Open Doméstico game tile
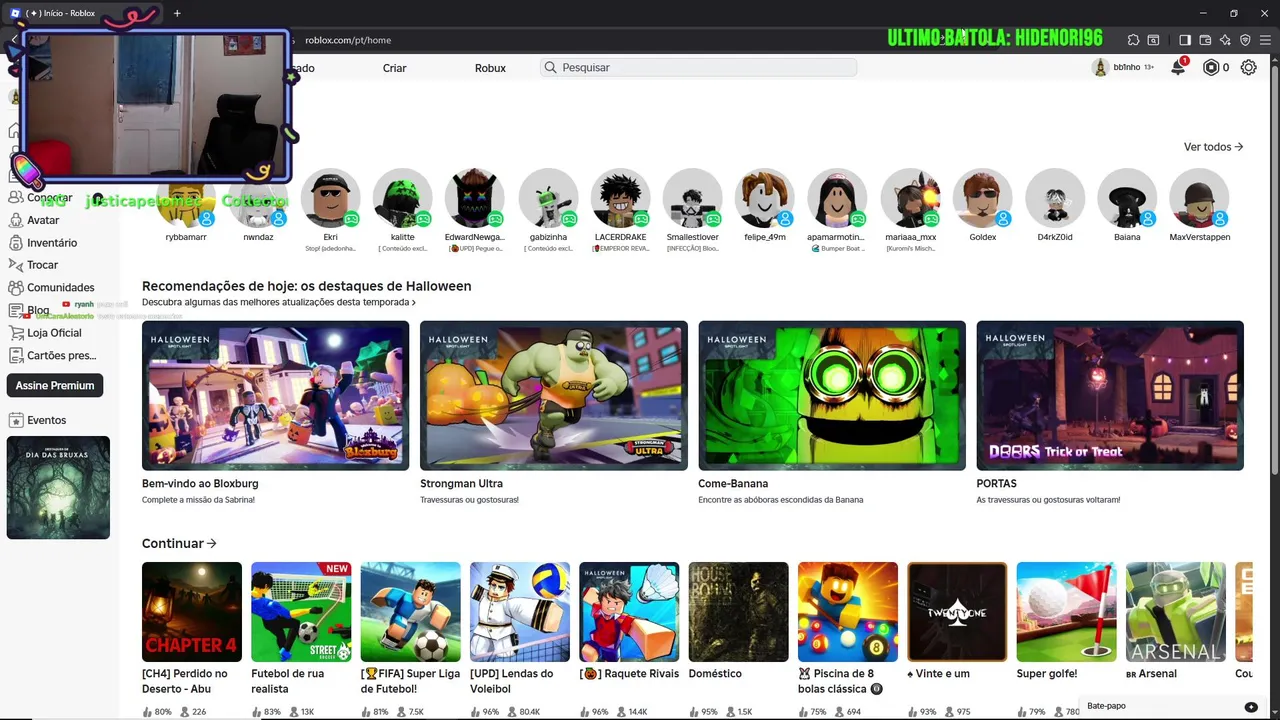The width and height of the screenshot is (1280, 720). (x=739, y=612)
